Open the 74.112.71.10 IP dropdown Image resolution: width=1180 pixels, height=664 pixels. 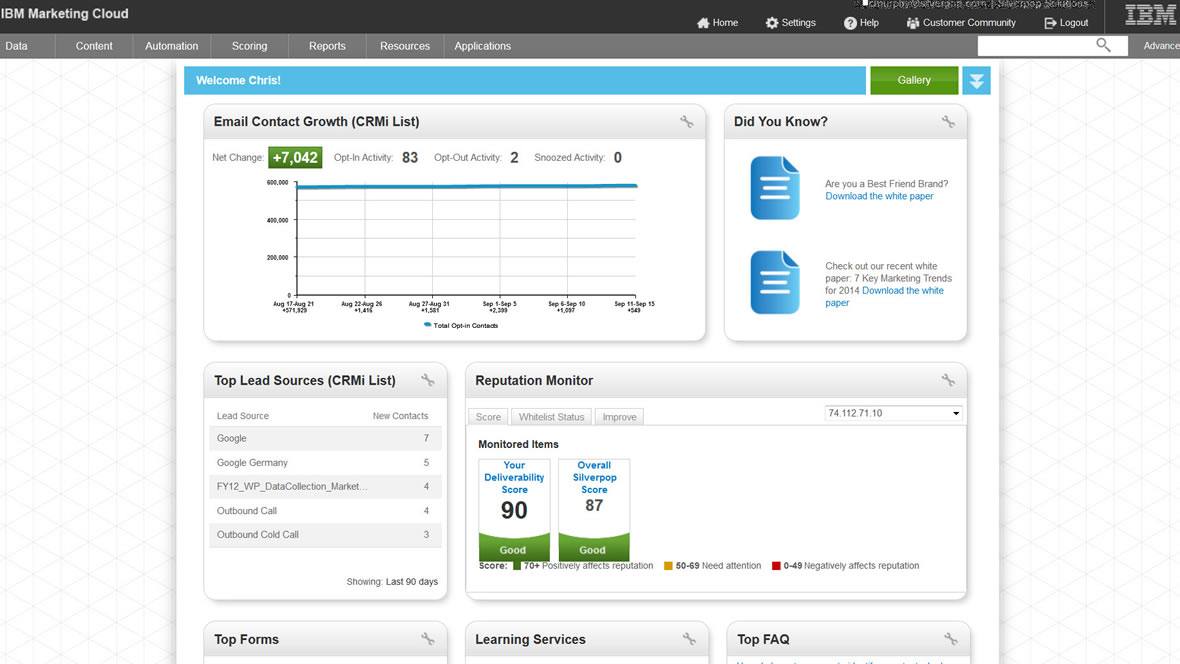[893, 413]
